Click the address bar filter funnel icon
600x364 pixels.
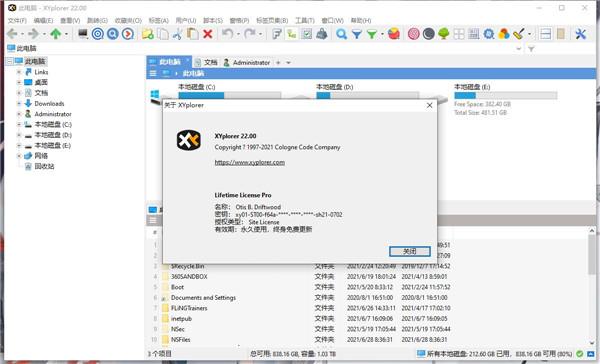pos(531,49)
